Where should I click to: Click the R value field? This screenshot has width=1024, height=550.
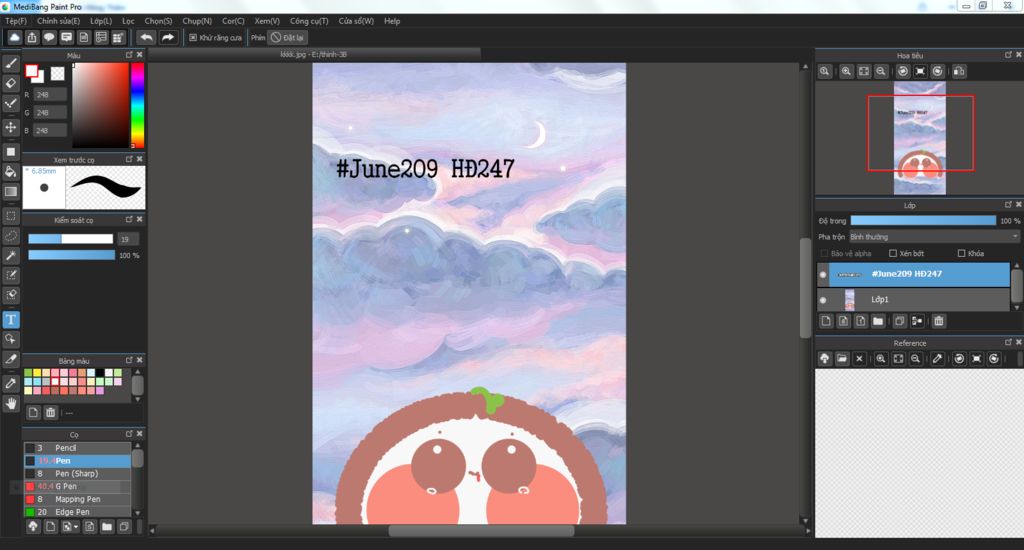[50, 95]
